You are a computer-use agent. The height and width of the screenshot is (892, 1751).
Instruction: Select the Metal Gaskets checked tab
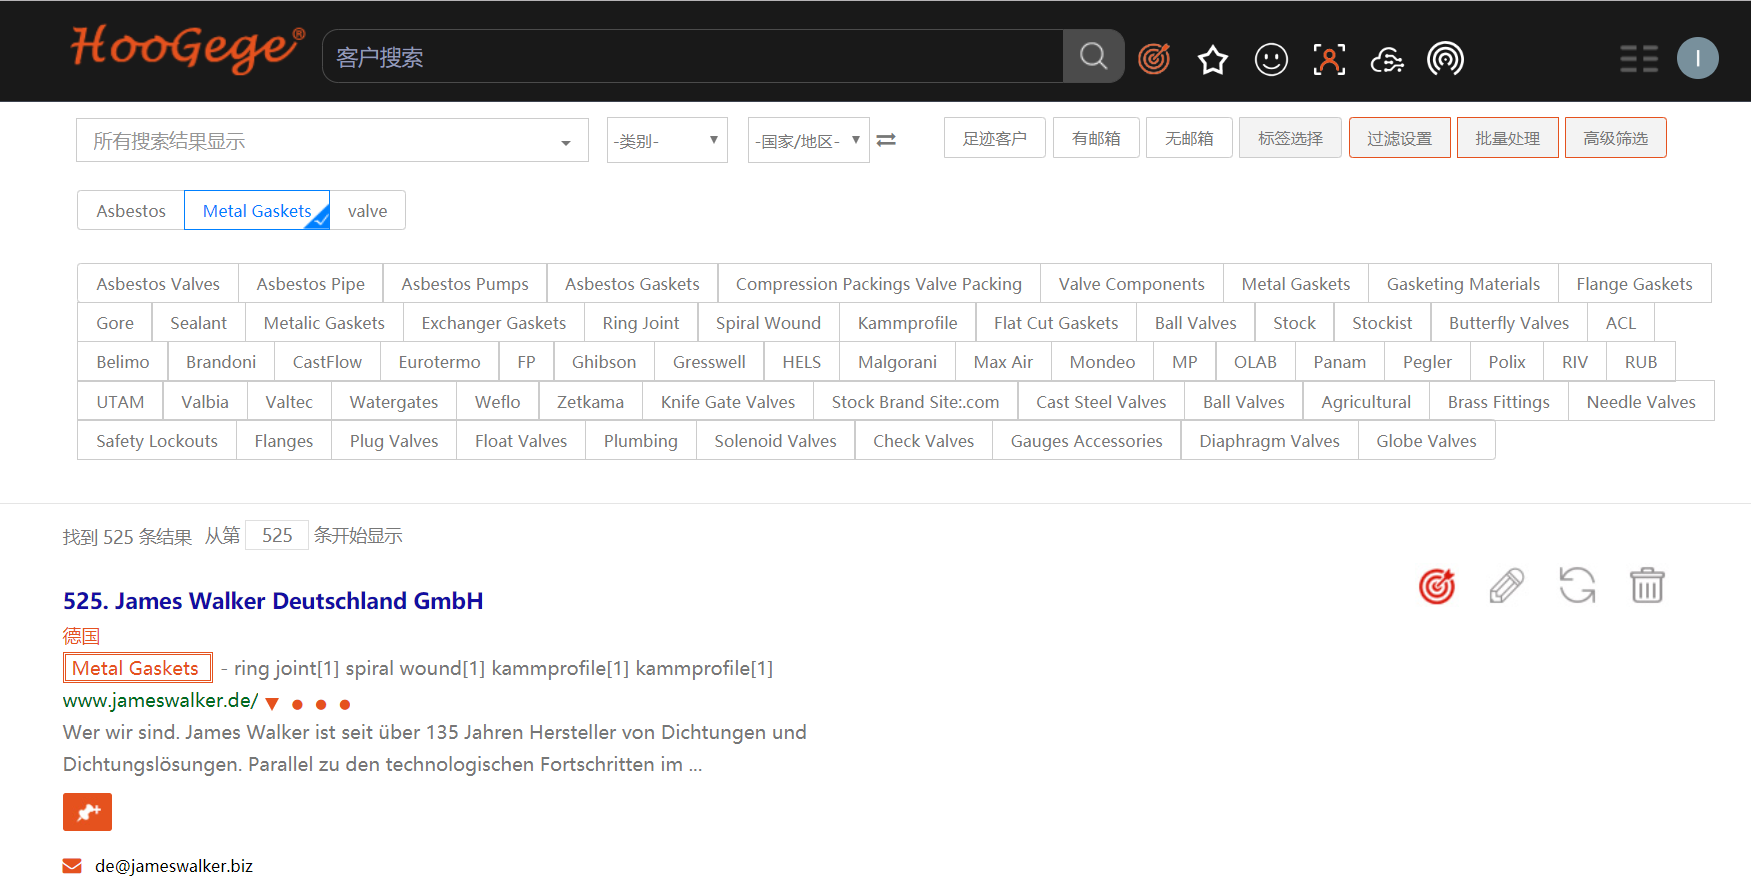[x=257, y=211]
